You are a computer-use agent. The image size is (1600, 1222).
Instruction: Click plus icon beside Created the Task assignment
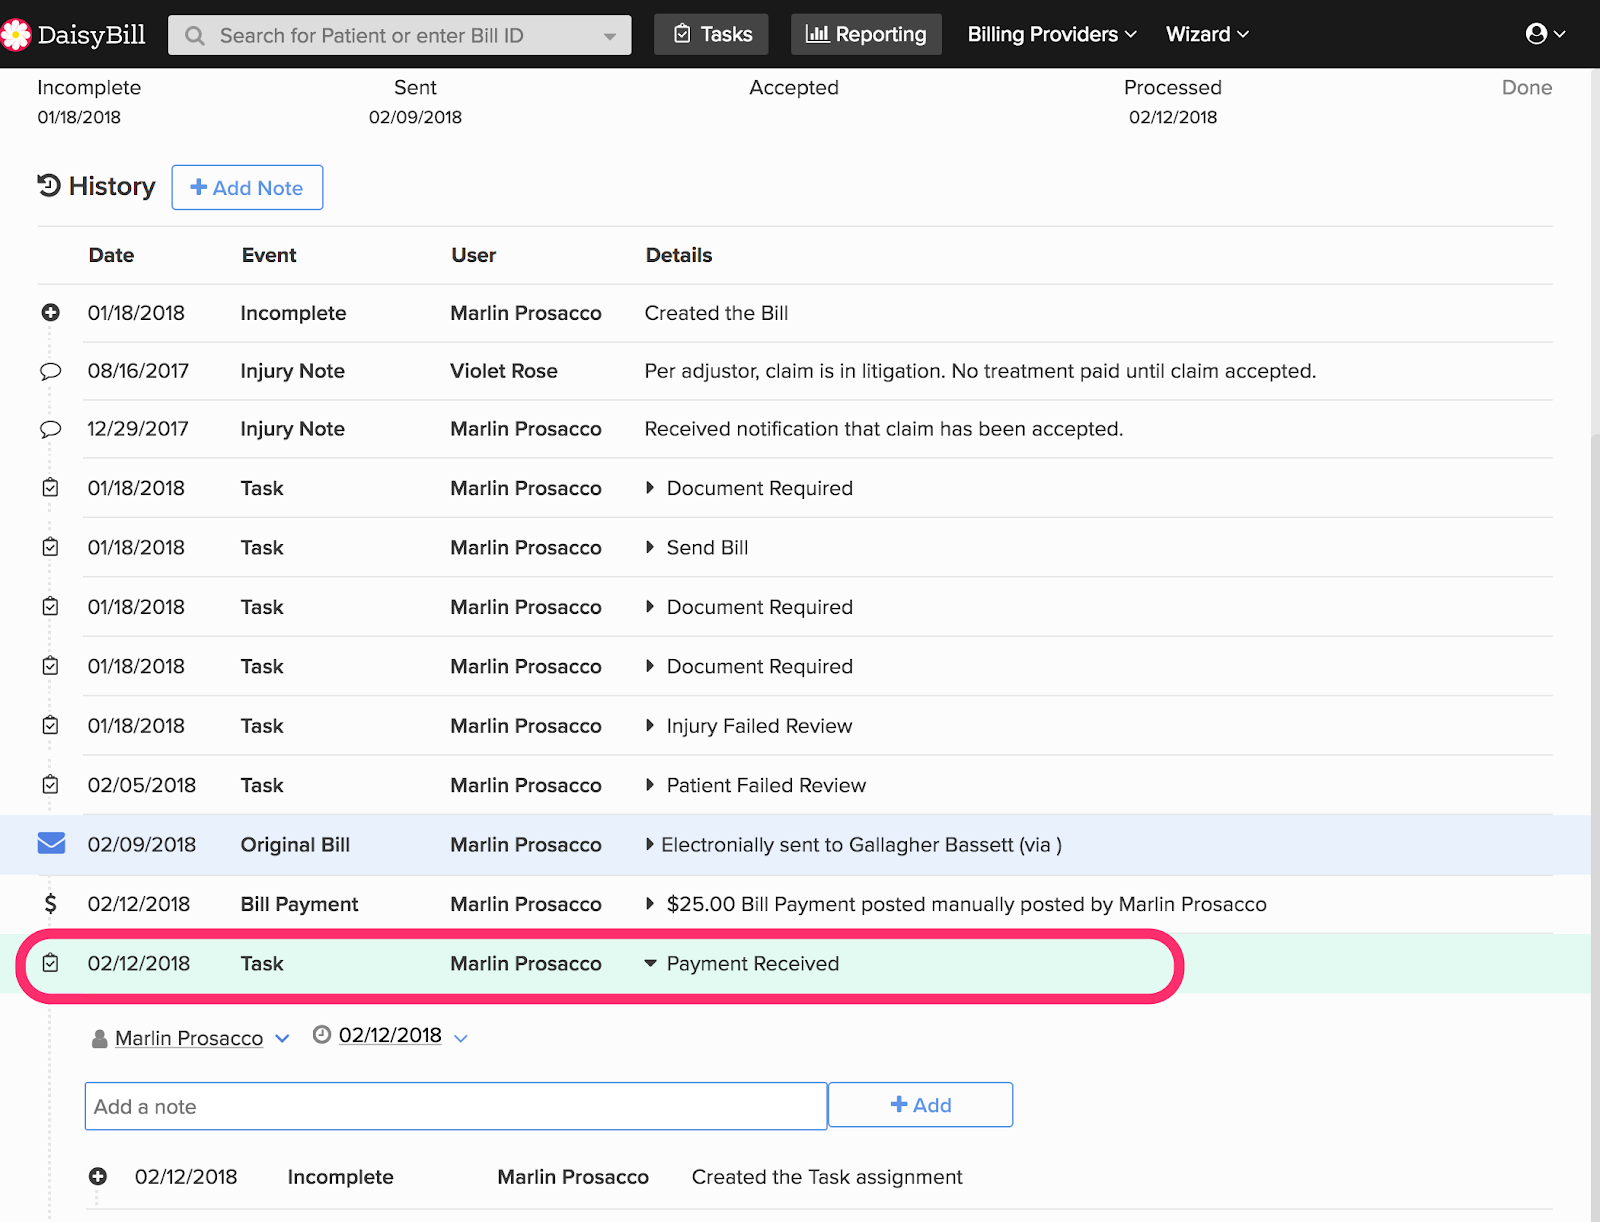98,1177
